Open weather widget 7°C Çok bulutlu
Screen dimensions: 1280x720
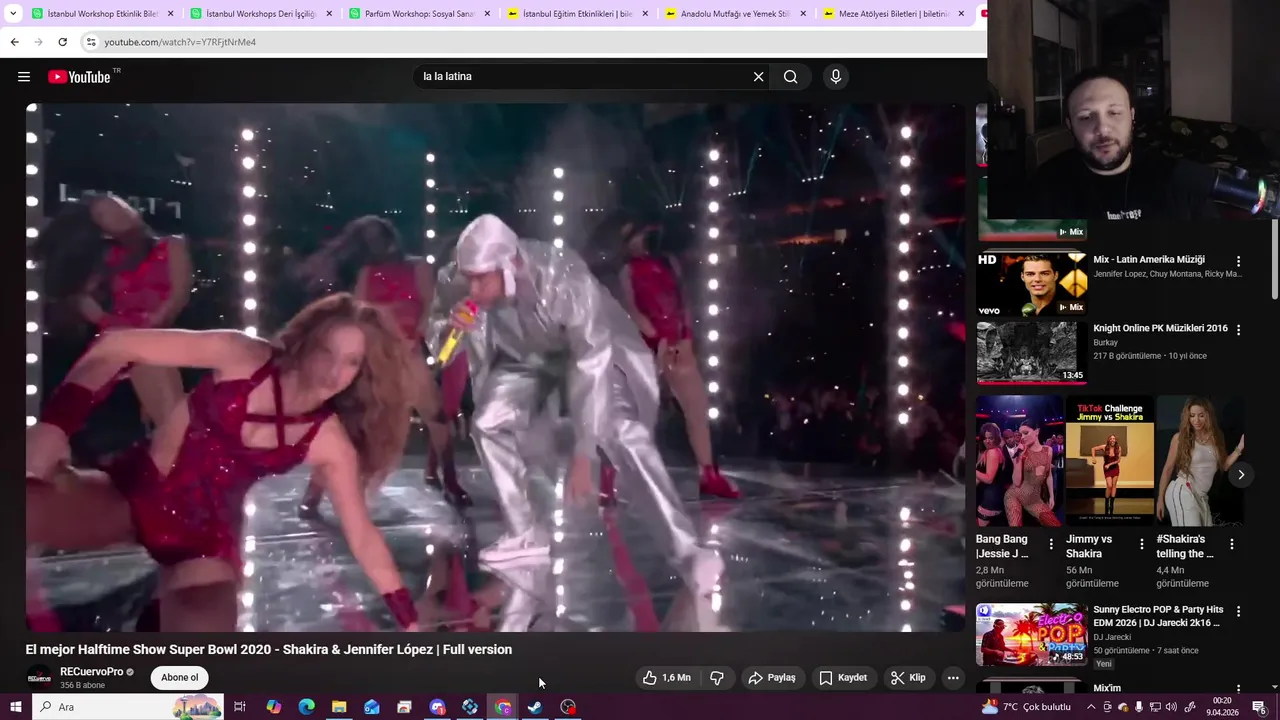click(x=1026, y=707)
